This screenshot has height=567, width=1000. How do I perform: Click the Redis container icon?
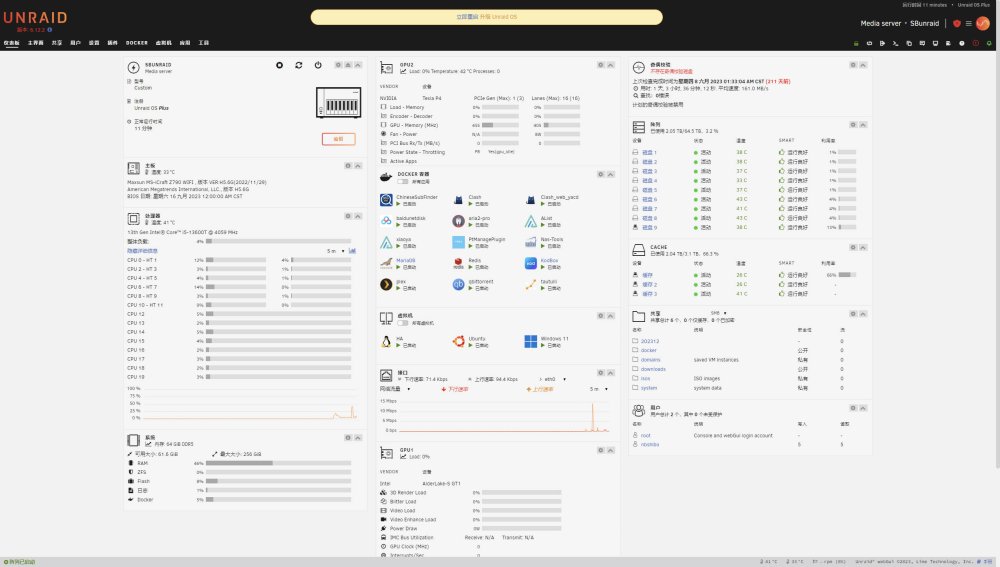tap(458, 263)
